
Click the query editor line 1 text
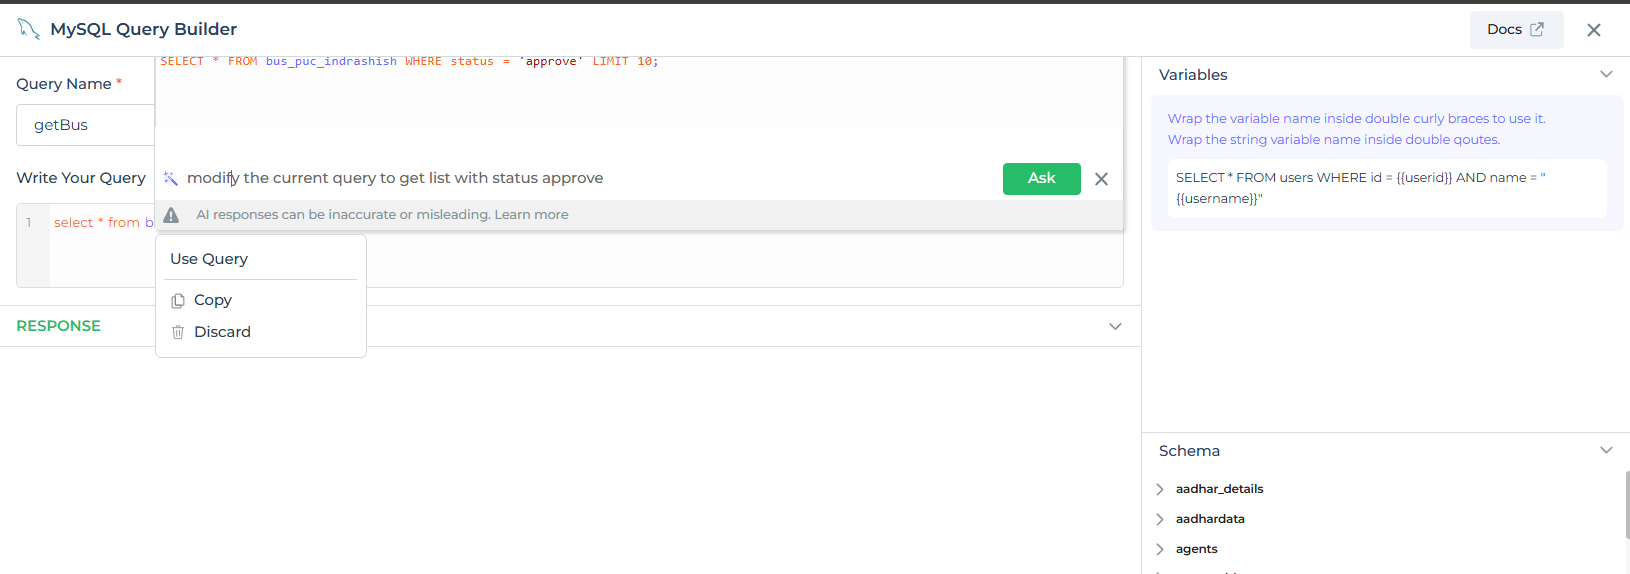(x=104, y=223)
